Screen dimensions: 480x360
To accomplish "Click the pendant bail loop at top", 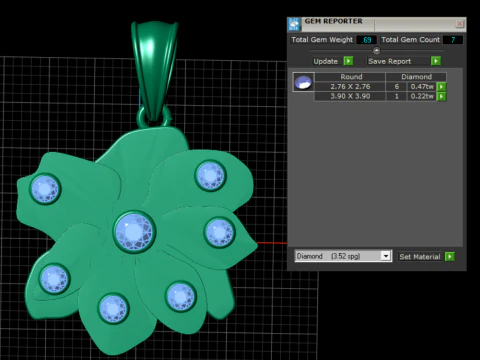I will point(154,70).
